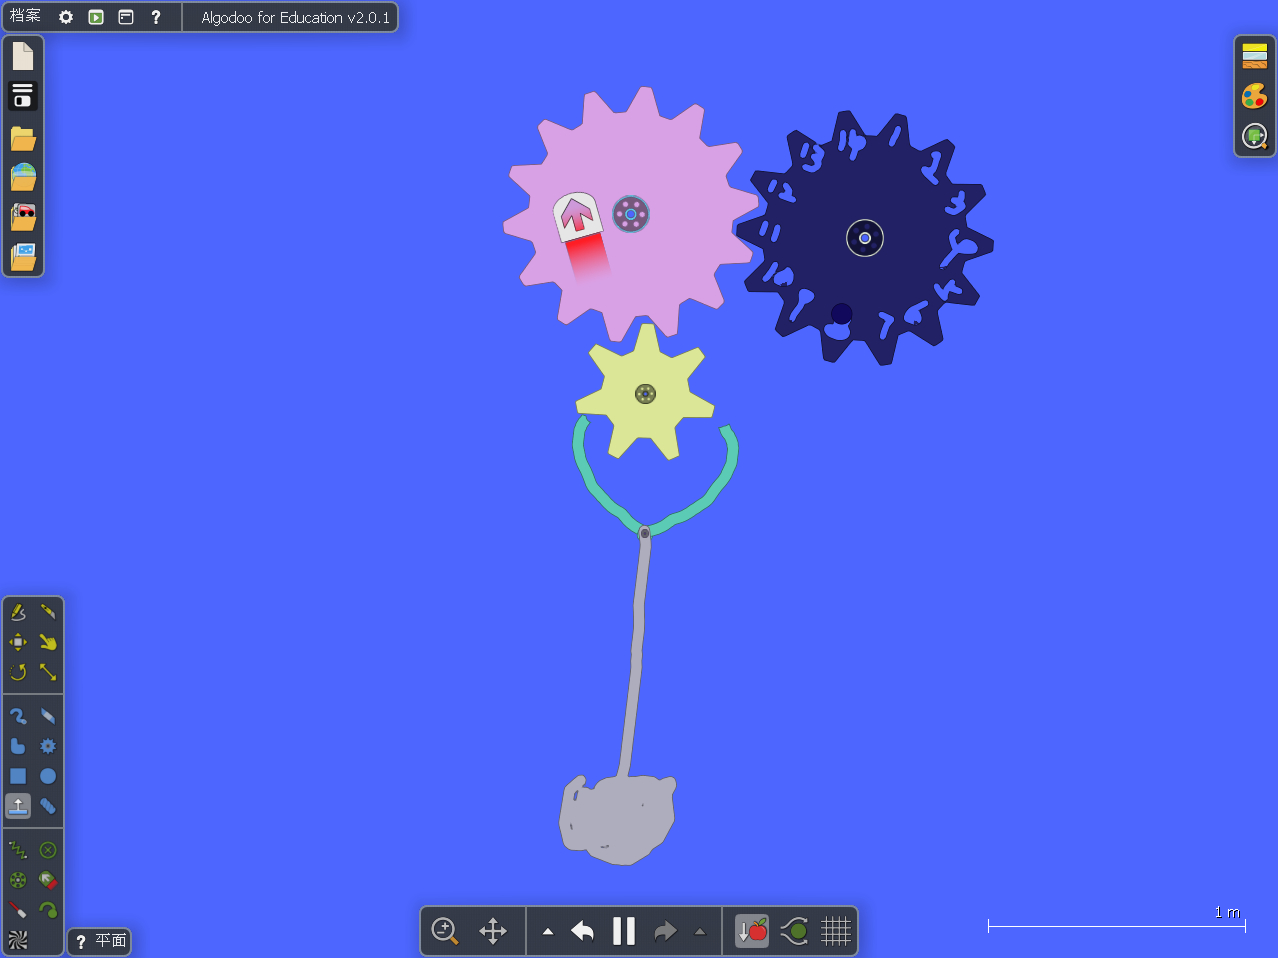Expand the undo history arrow
This screenshot has width=1278, height=958.
click(548, 931)
